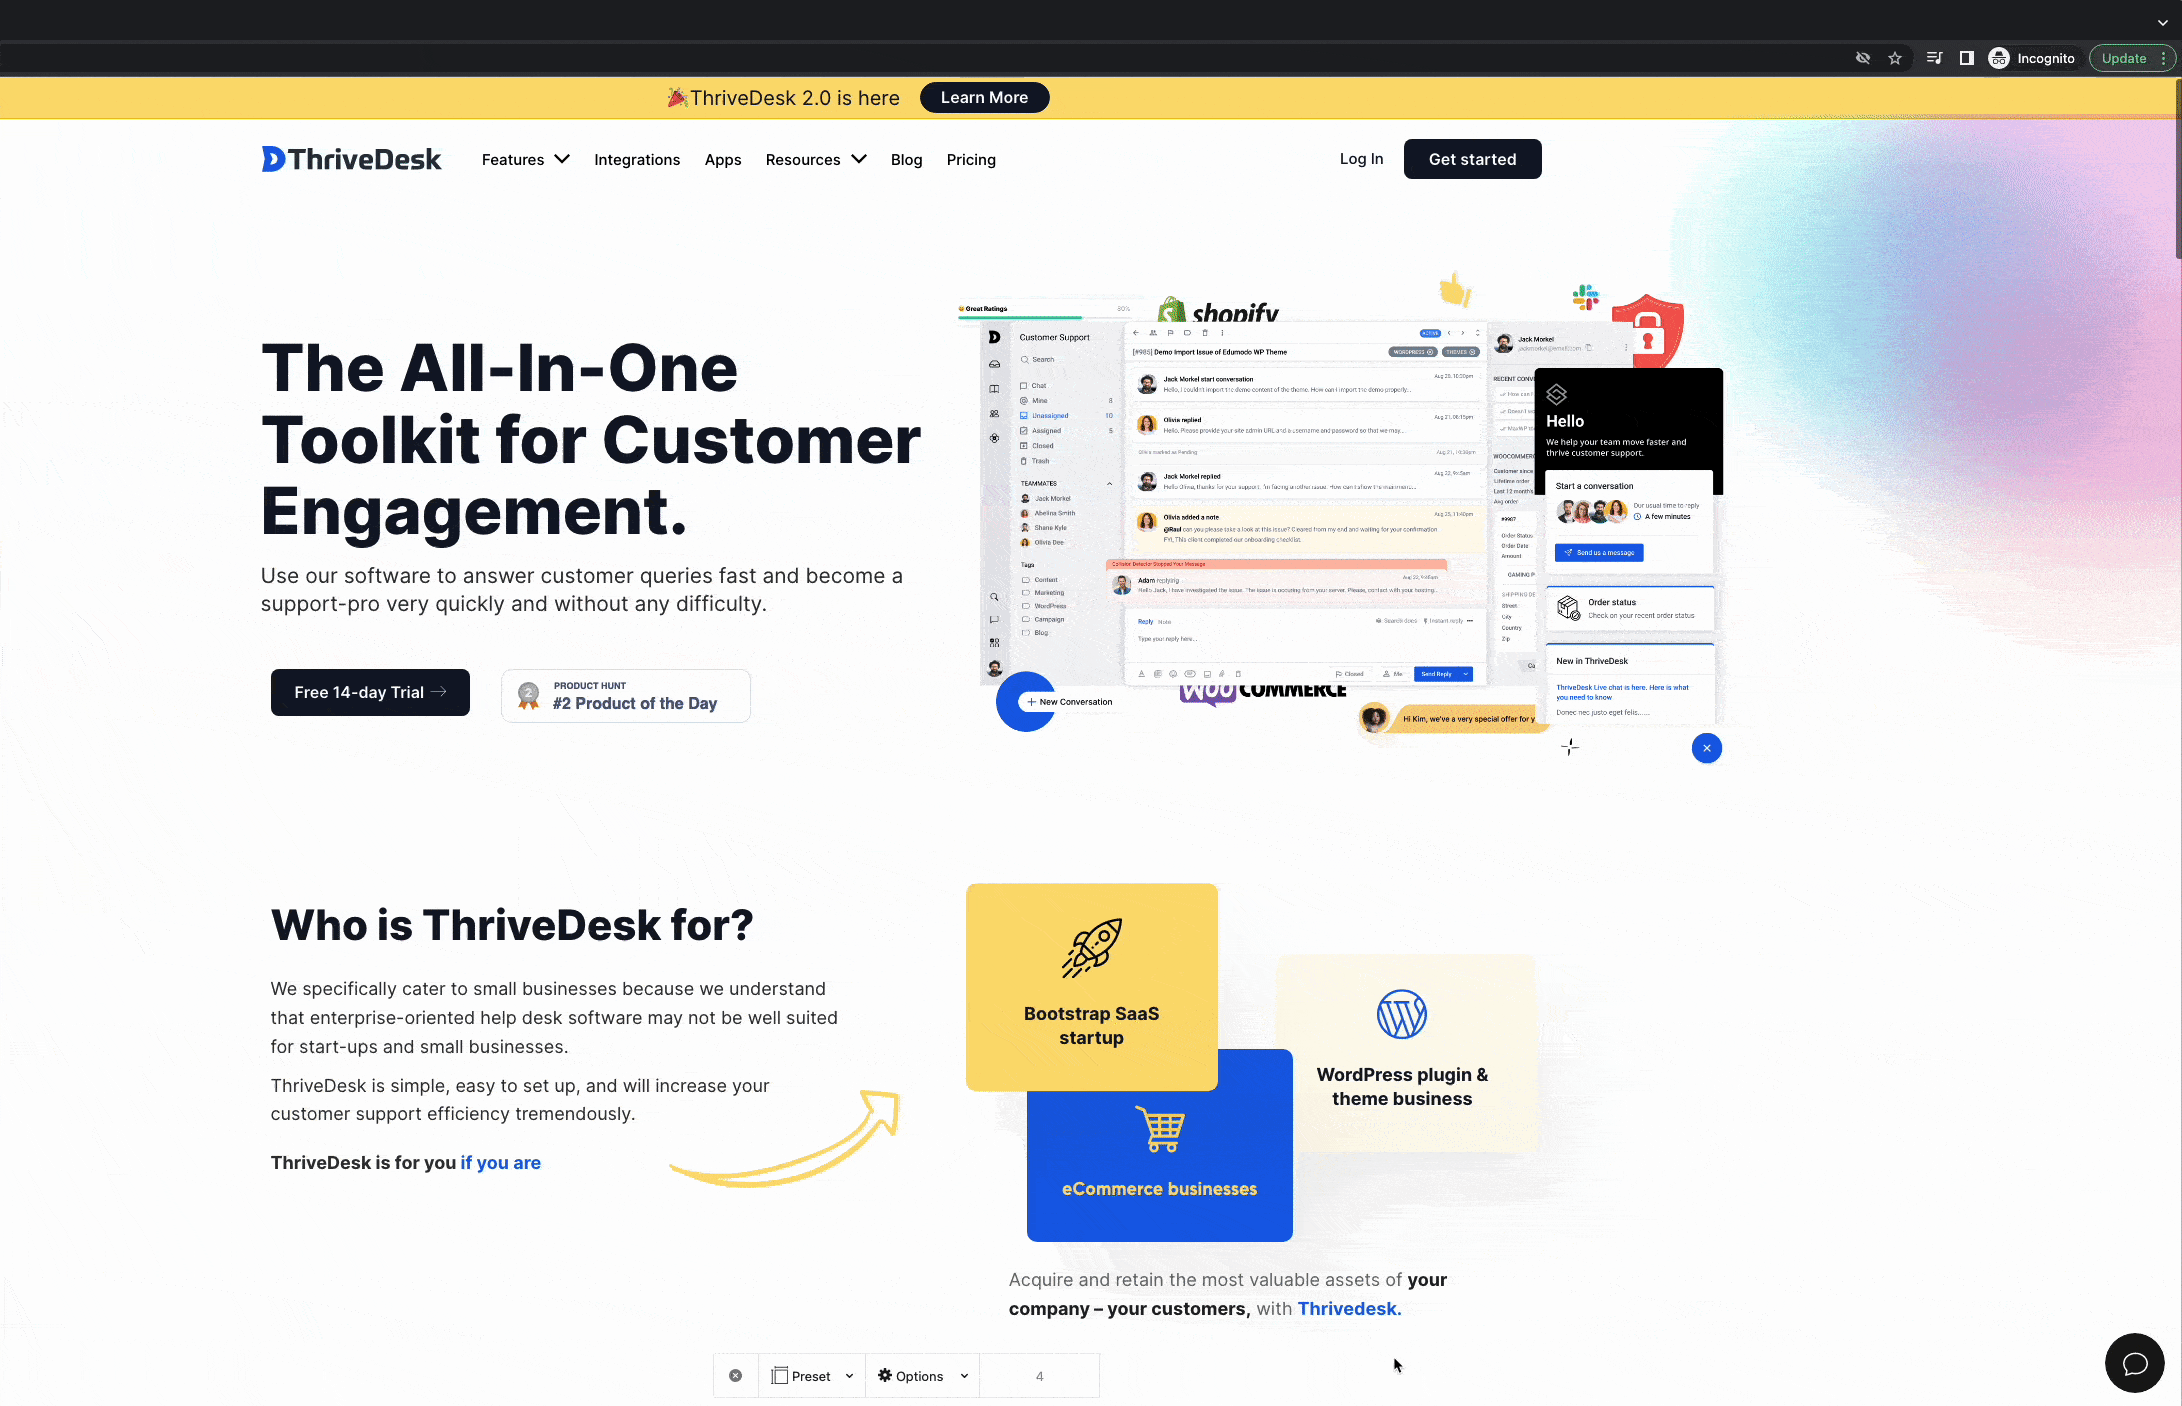Click the ThriveDesk logo icon

point(270,159)
